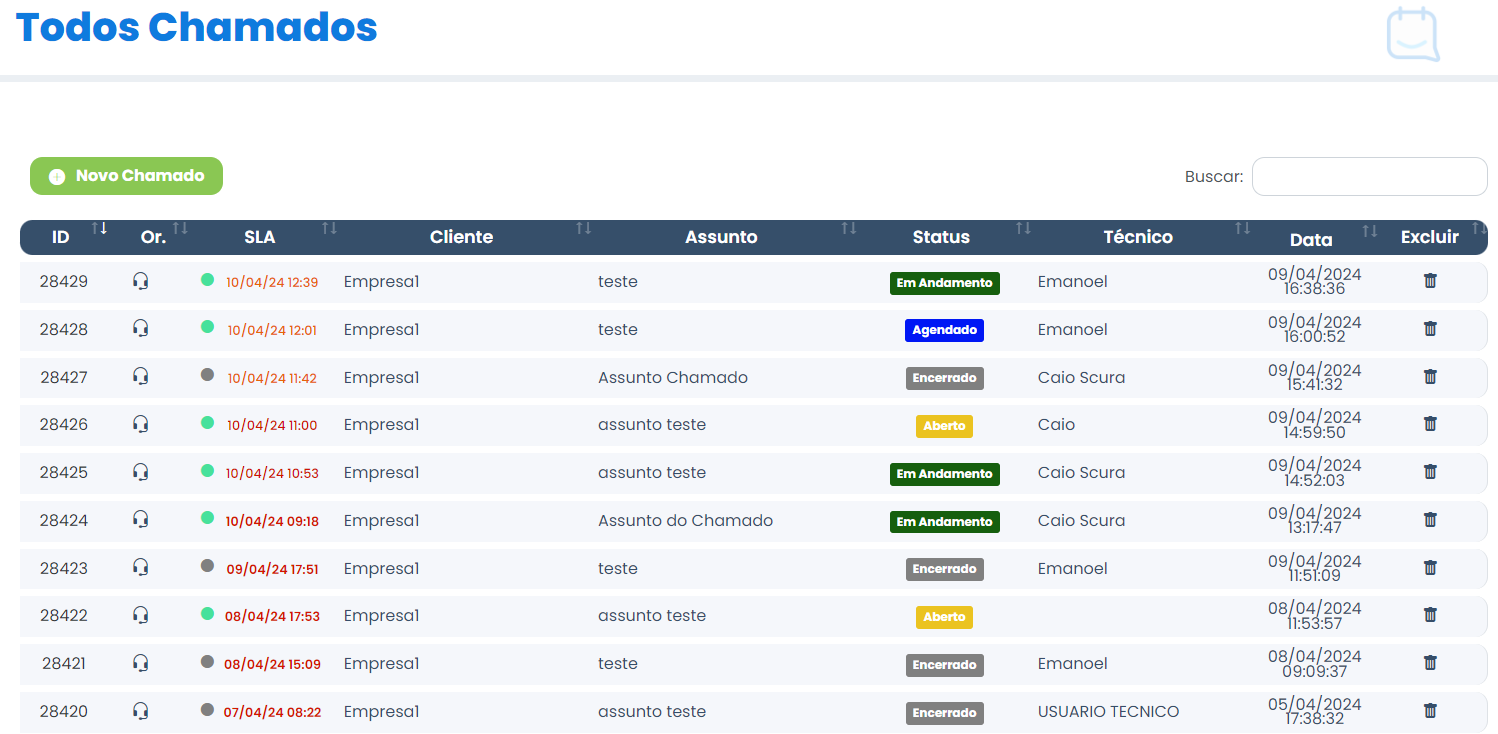Sort by Técnico column arrows
Screen dimensions: 1498x734
[1242, 229]
